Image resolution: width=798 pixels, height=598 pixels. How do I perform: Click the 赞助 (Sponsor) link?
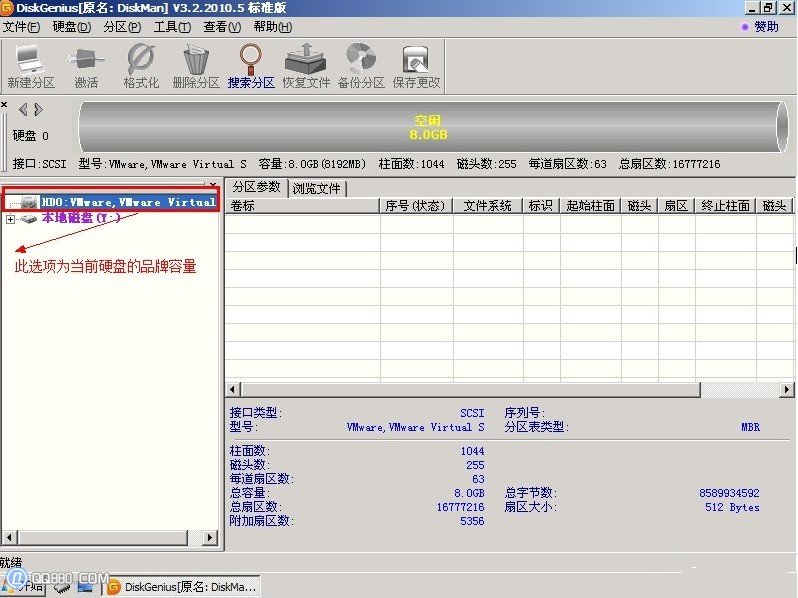[x=765, y=27]
